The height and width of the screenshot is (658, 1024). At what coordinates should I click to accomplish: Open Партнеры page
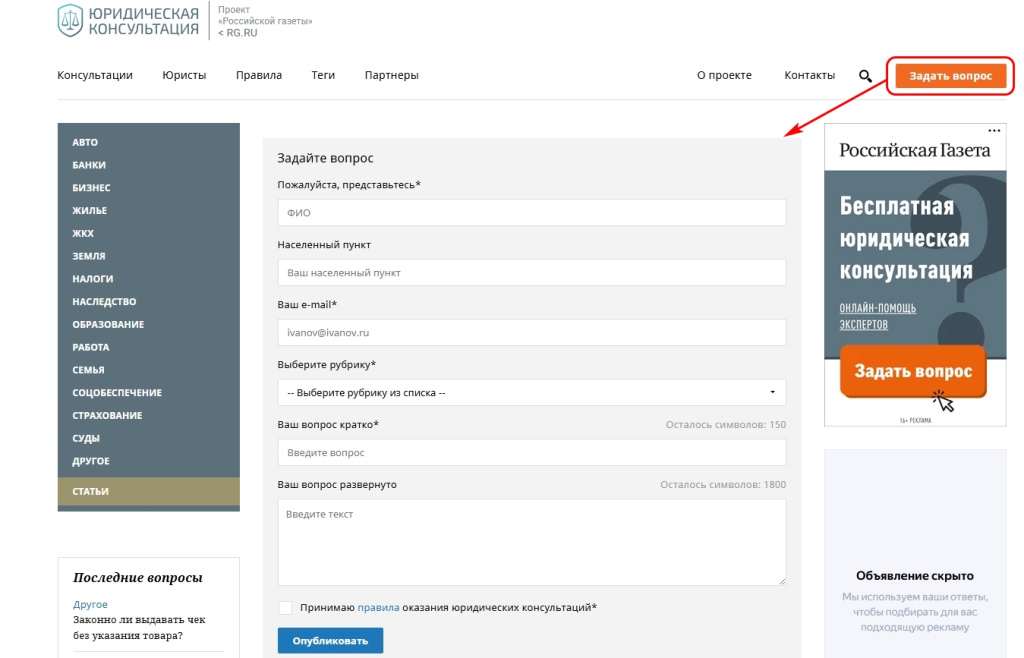[x=392, y=75]
